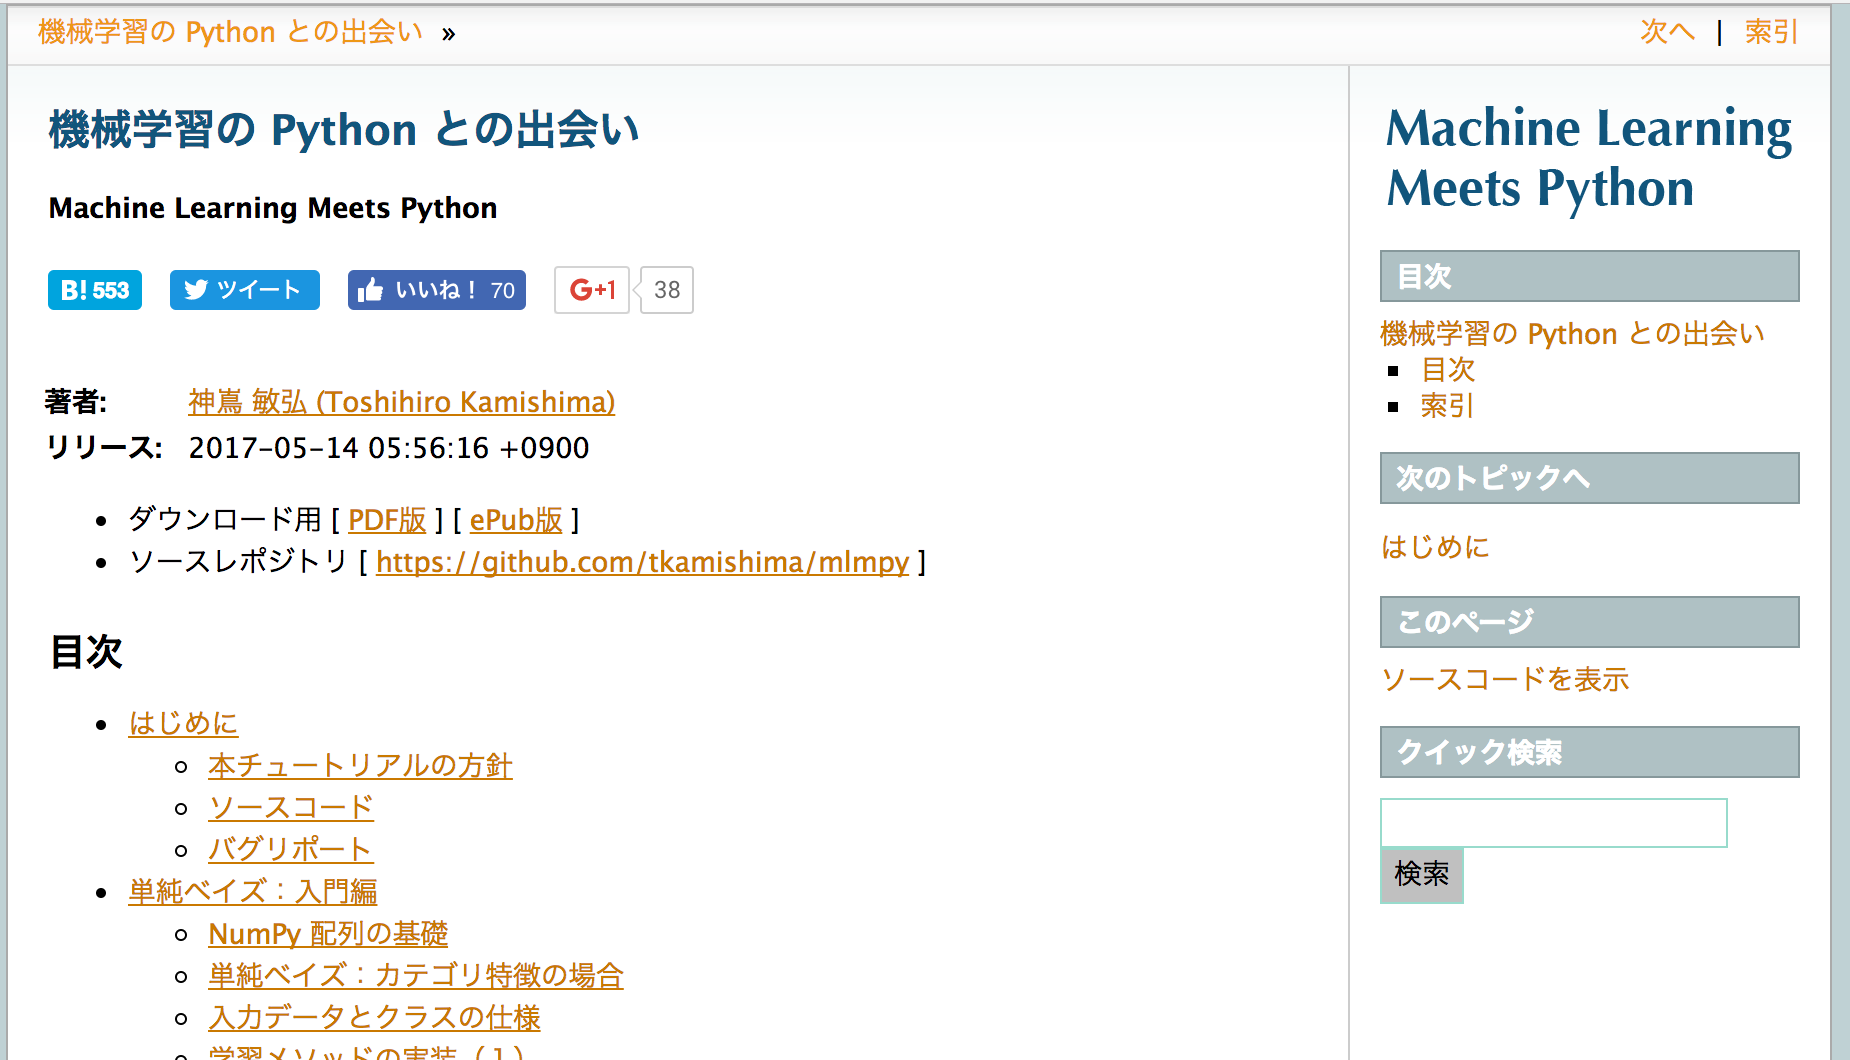Click the Facebook いいね！ like button
This screenshot has height=1060, width=1850.
[x=437, y=290]
